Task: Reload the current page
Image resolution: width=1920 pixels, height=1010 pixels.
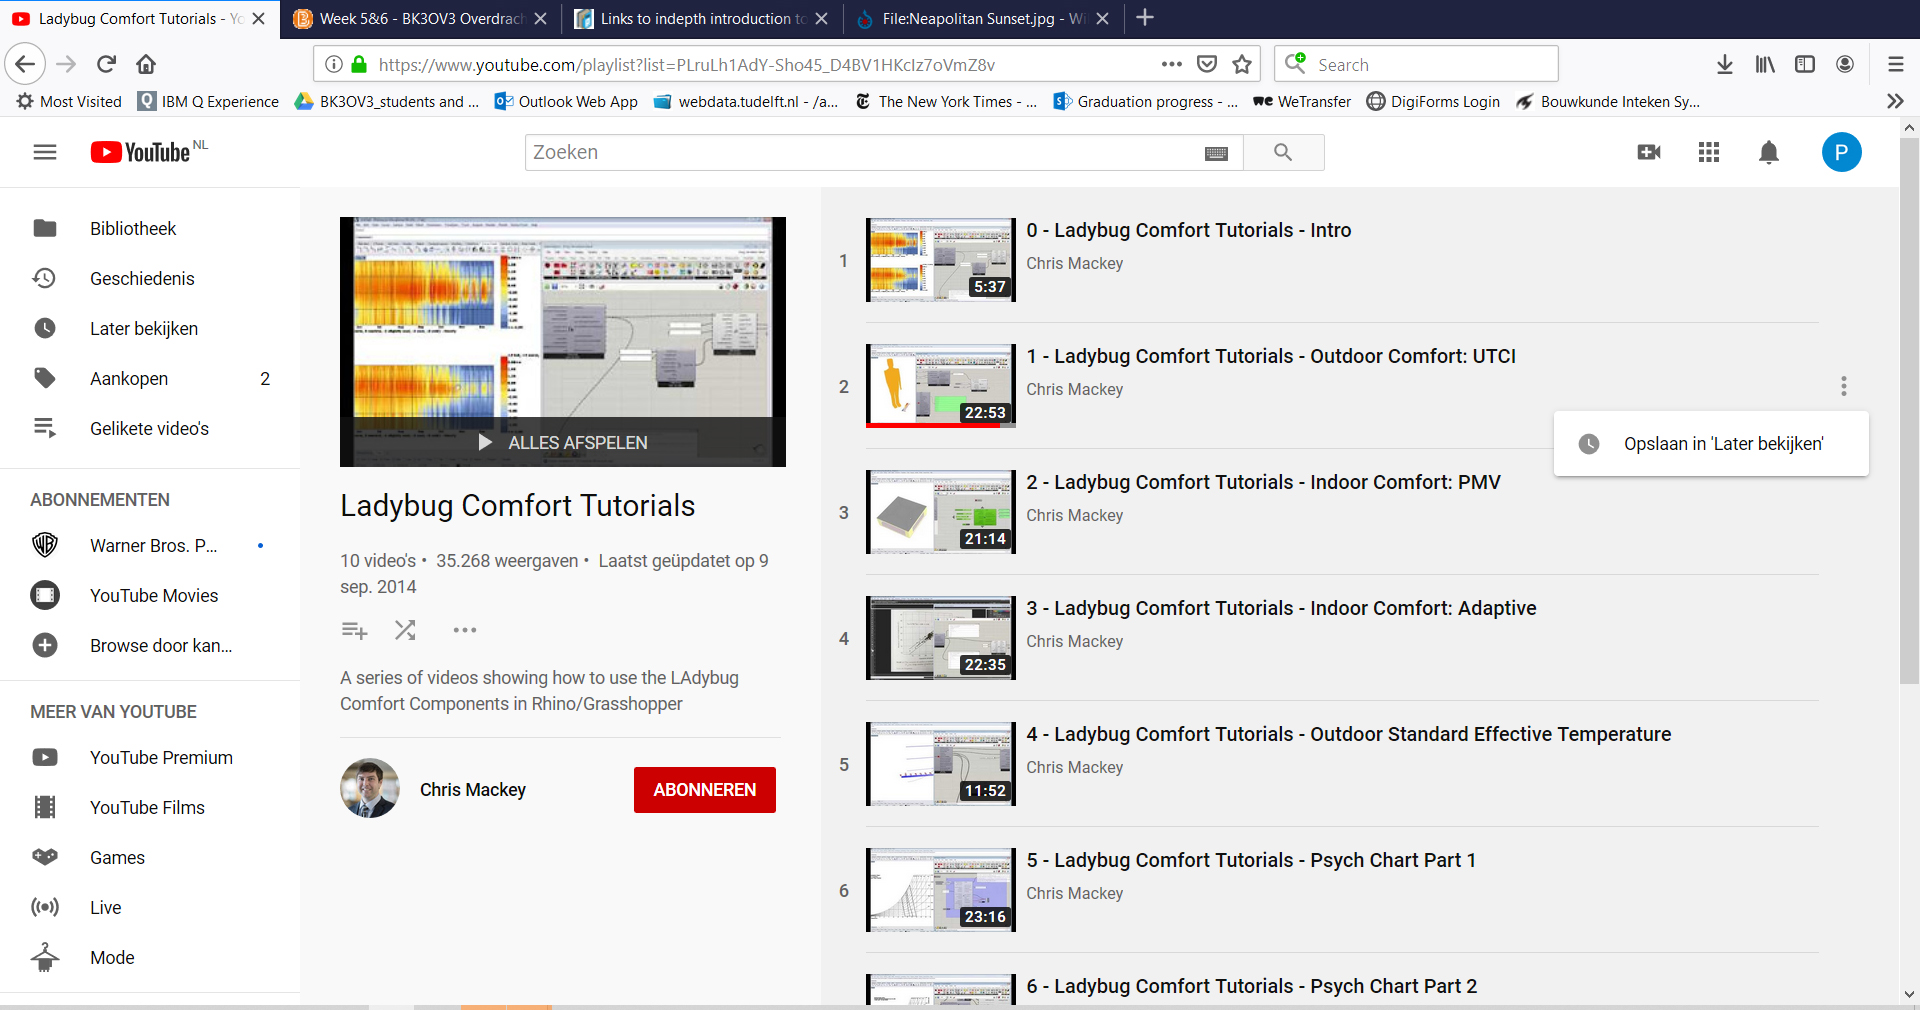Action: [x=106, y=64]
